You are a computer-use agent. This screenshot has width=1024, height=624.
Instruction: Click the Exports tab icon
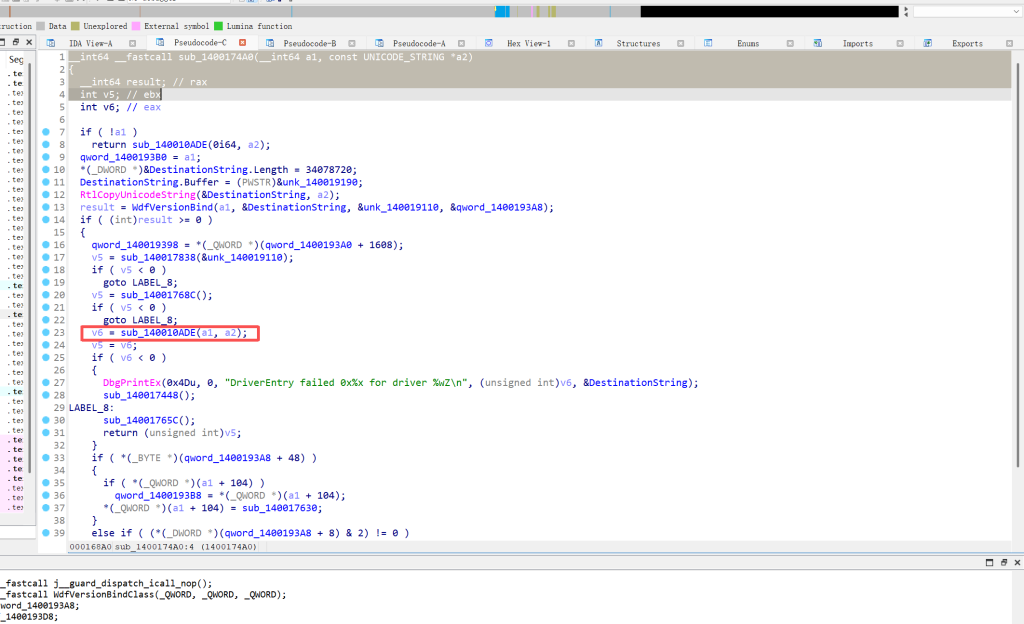927,43
